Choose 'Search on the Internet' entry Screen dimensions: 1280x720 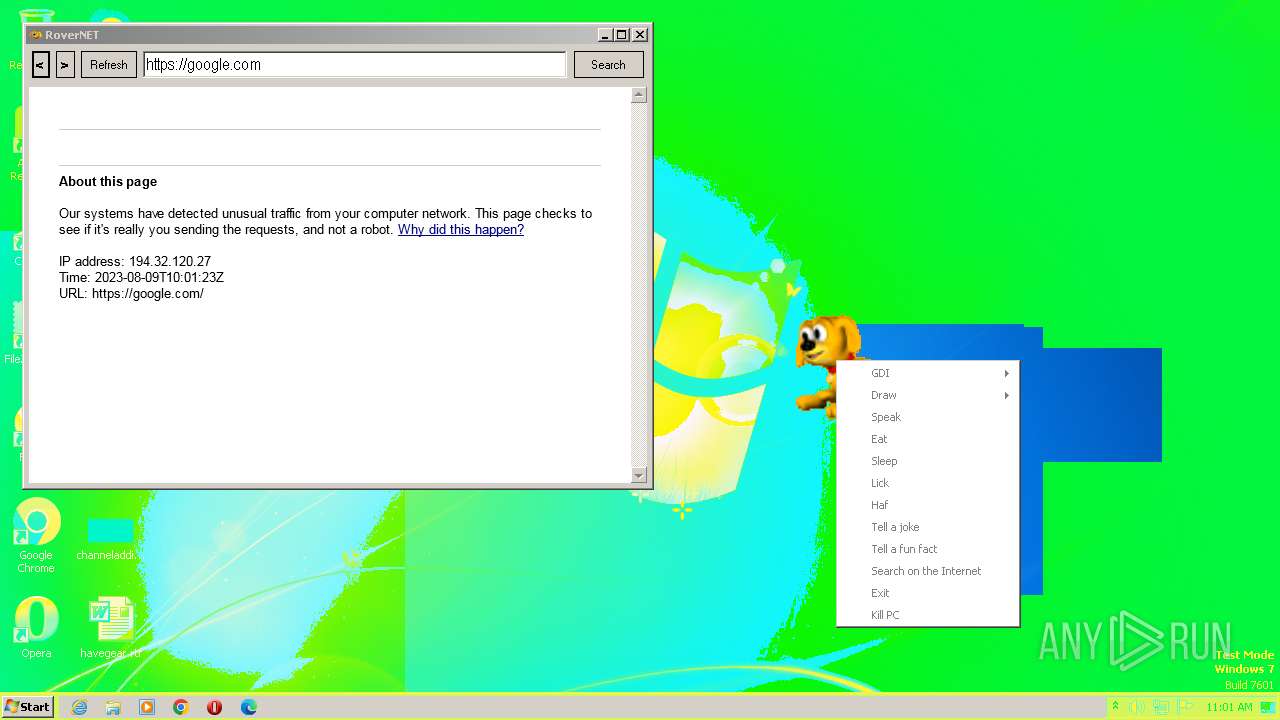[x=928, y=571]
